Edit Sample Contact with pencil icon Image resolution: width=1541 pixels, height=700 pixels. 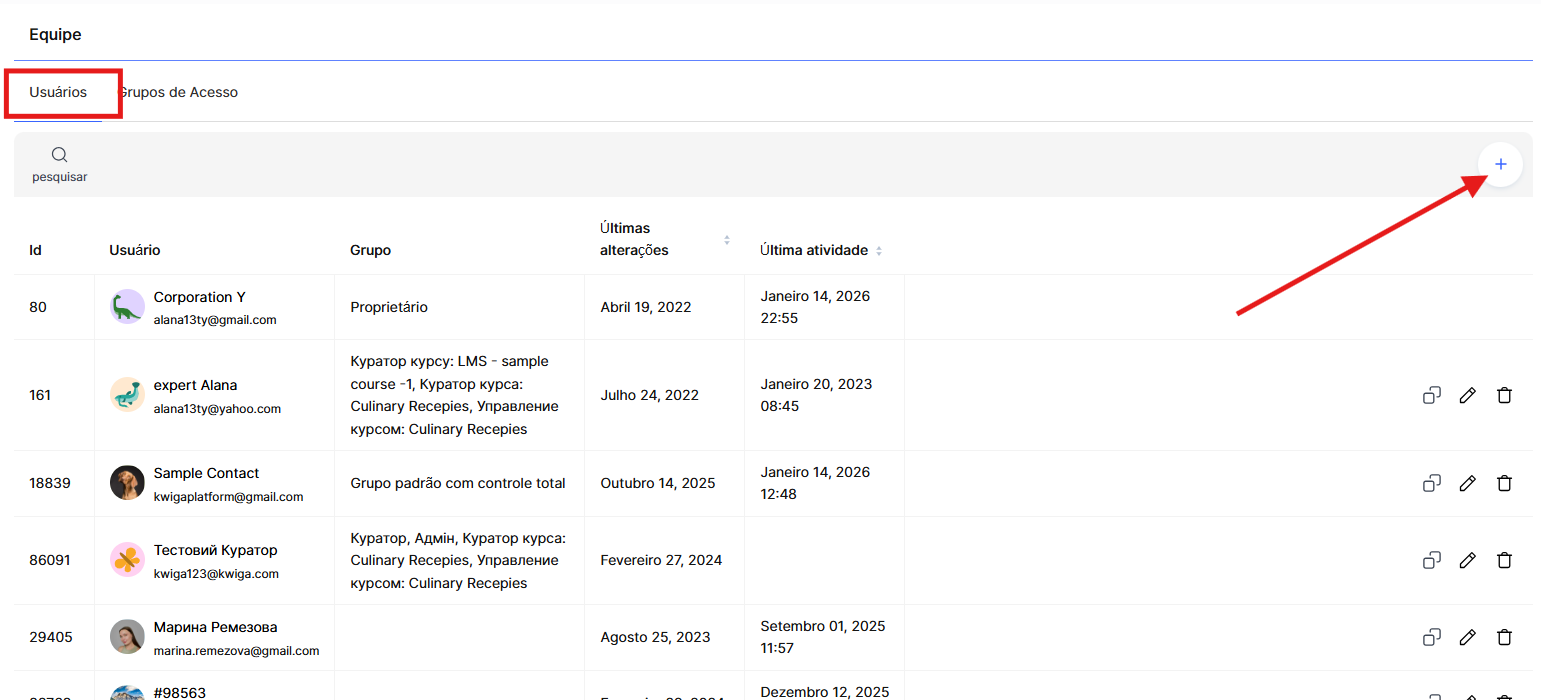pyautogui.click(x=1467, y=483)
